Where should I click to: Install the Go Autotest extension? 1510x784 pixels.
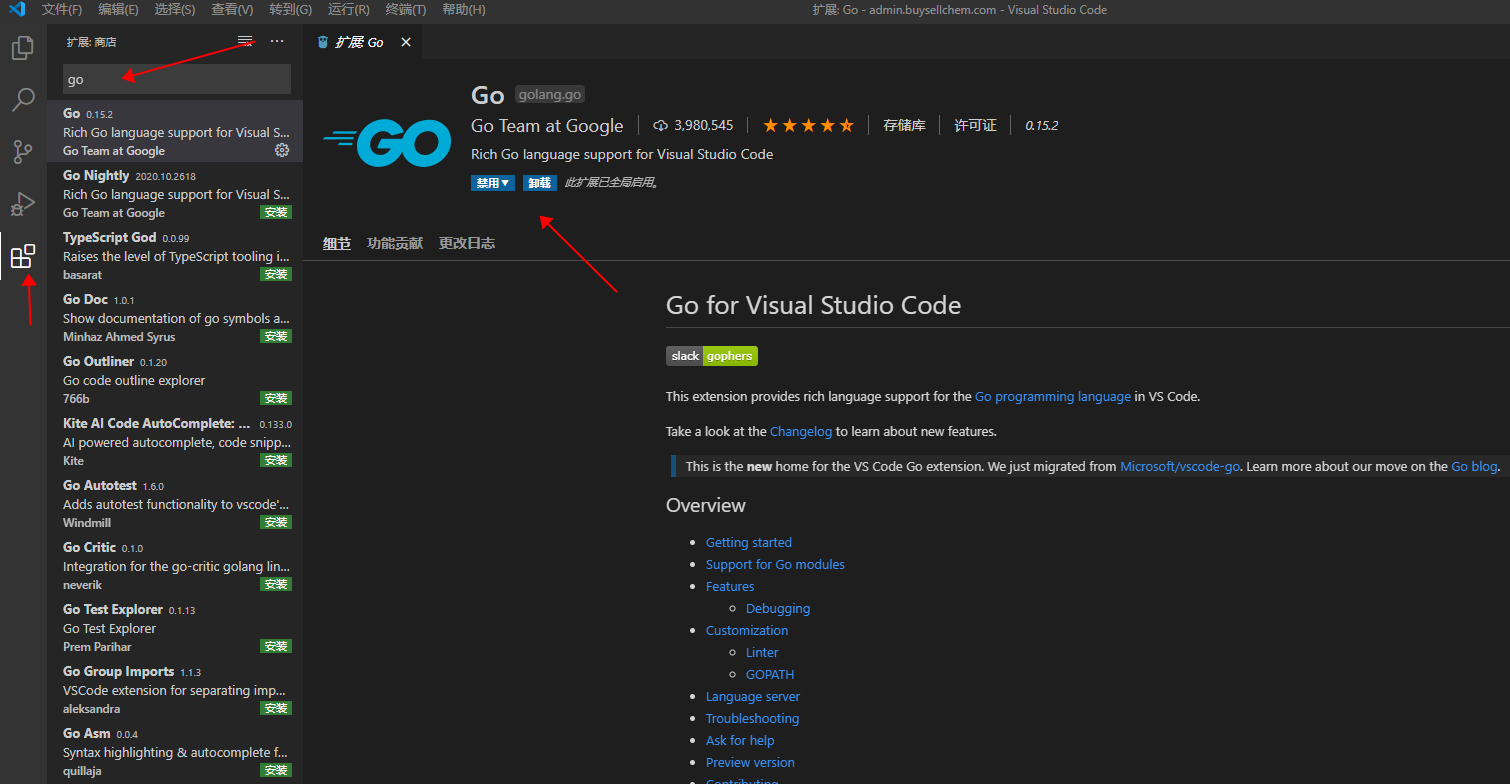coord(276,522)
